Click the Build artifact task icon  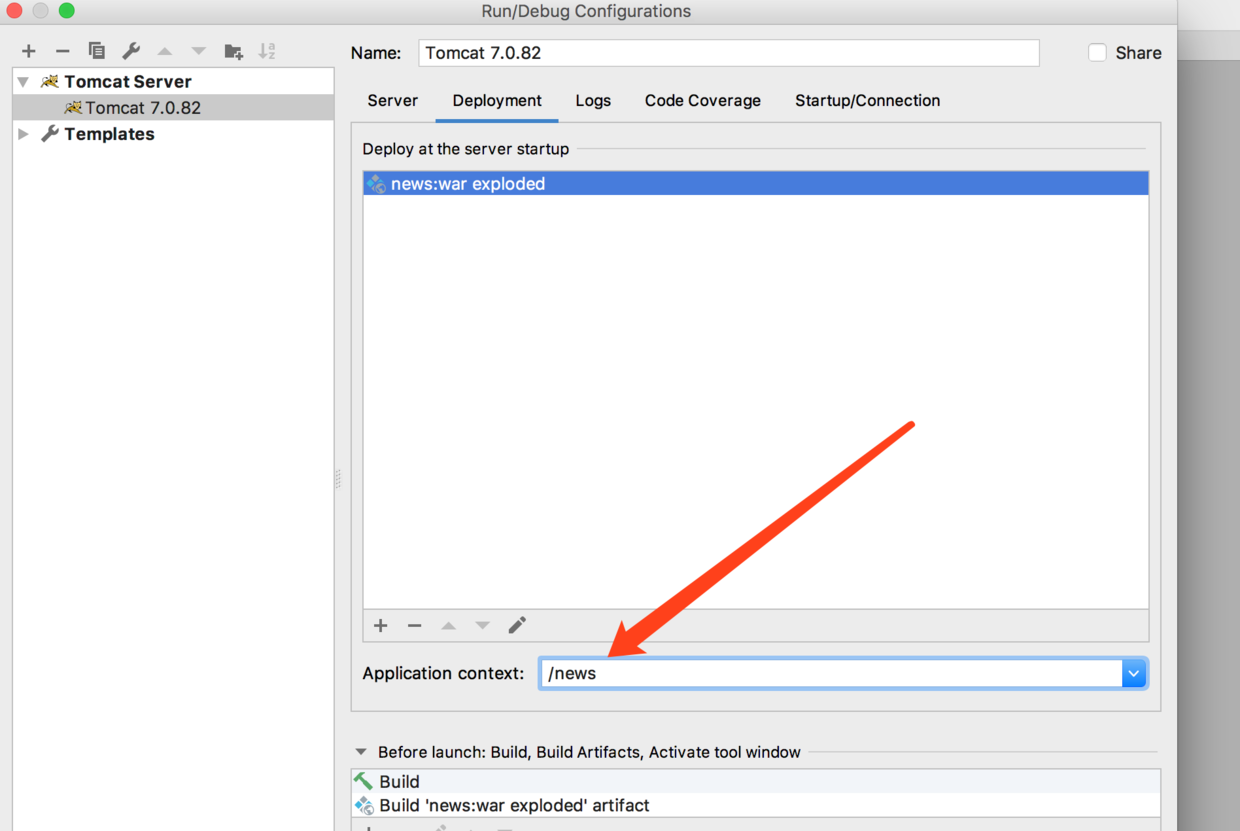pos(364,805)
